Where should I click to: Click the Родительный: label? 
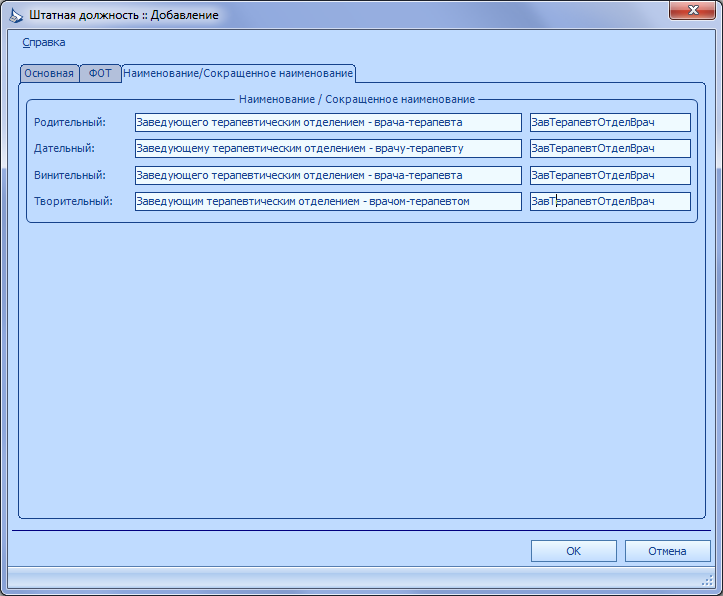[x=70, y=123]
